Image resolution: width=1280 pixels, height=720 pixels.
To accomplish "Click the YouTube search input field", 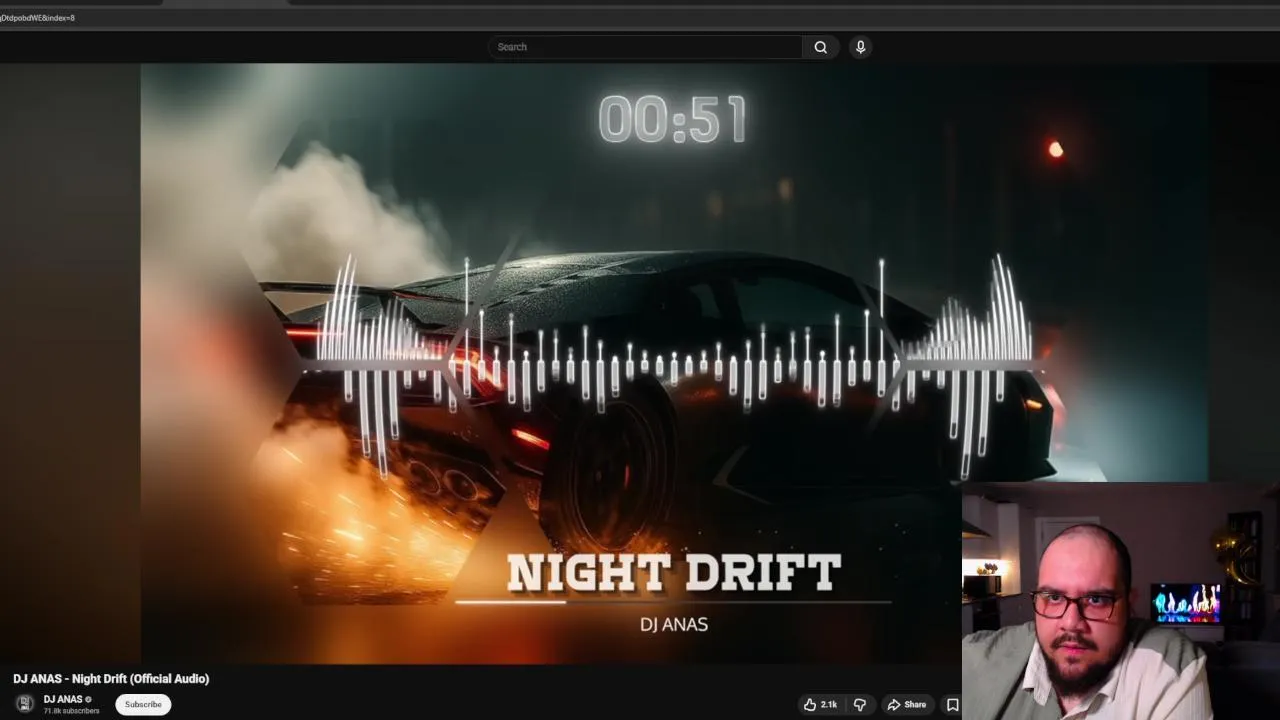I will (645, 47).
